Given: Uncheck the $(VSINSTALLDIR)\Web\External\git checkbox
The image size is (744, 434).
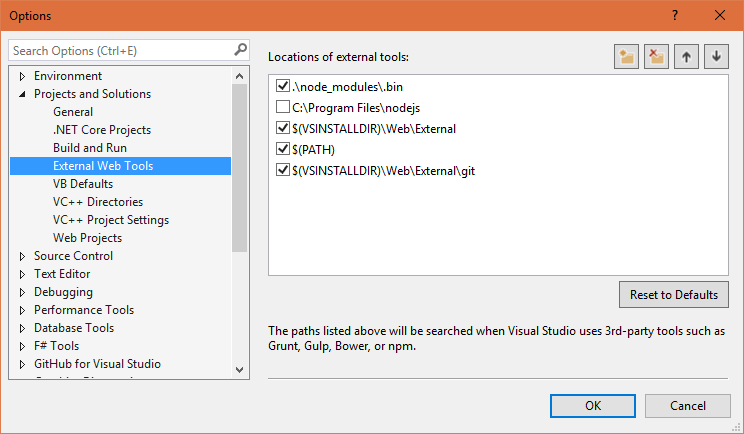Looking at the screenshot, I should [283, 169].
